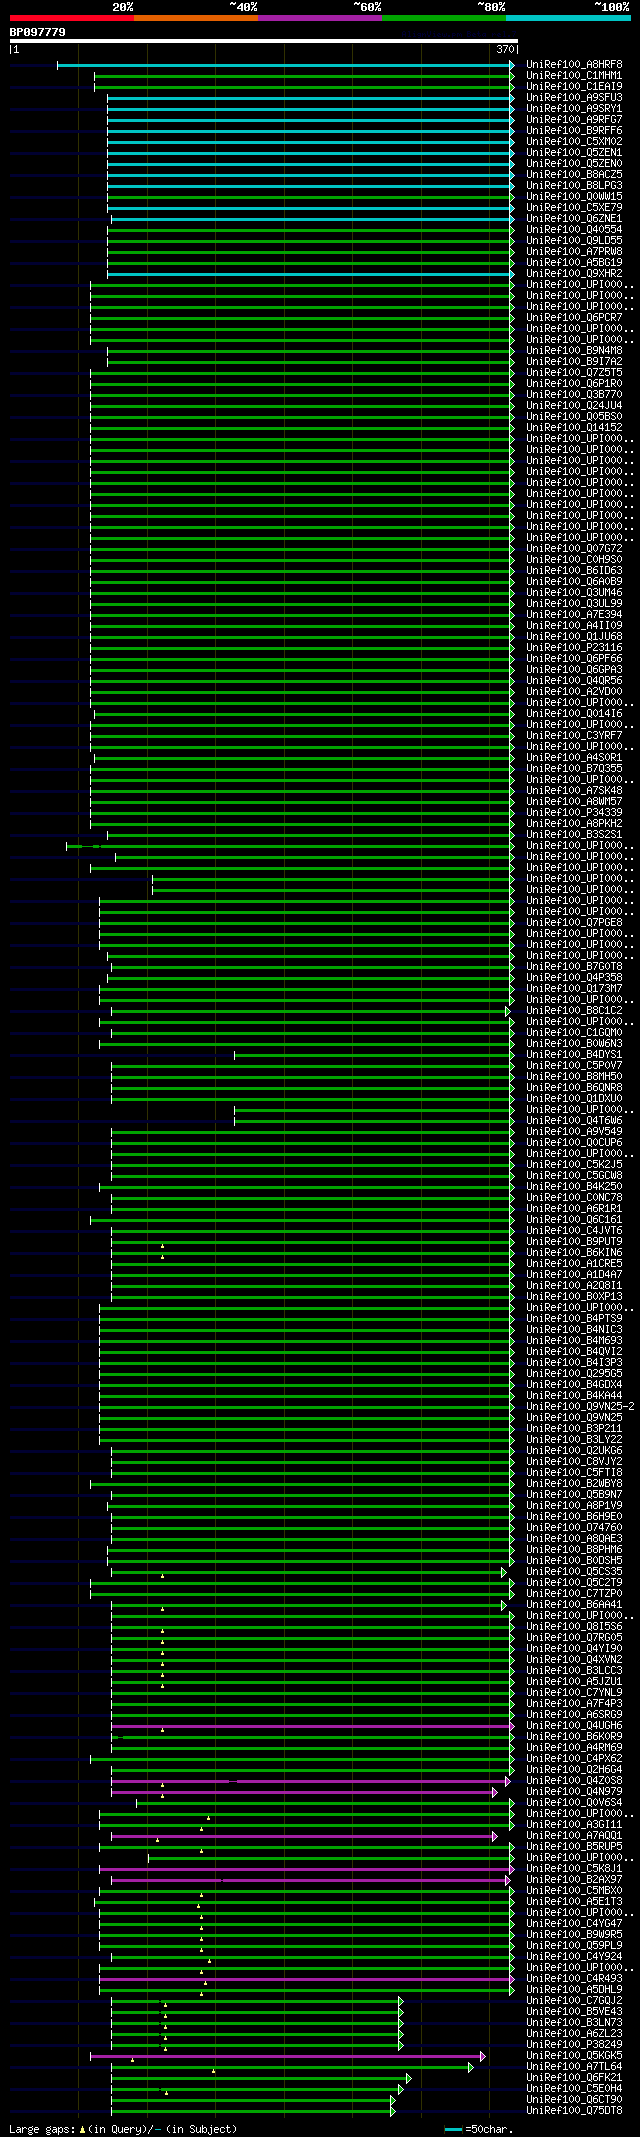Open UniRef100_P38249 entry

point(574,2045)
